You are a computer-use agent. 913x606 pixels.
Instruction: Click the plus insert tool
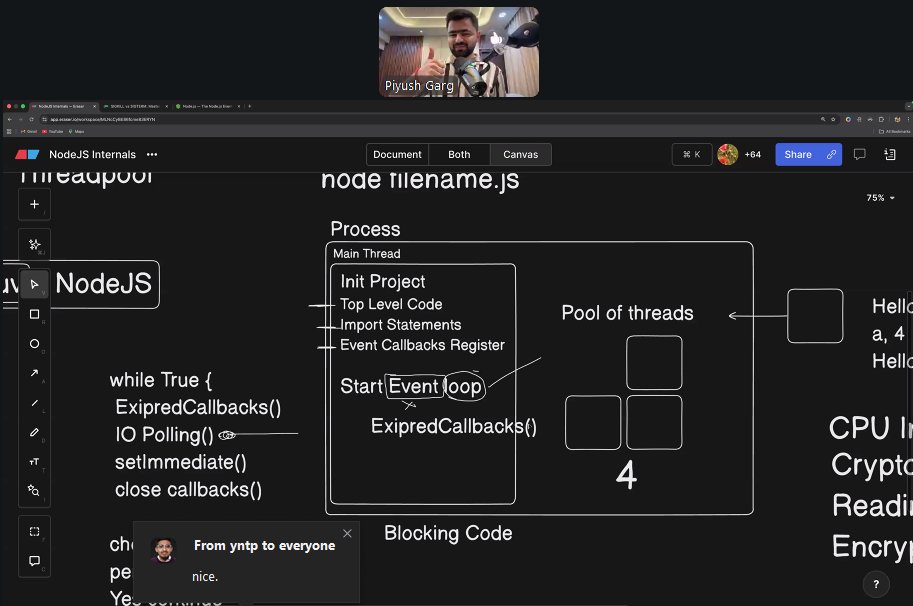tap(34, 204)
